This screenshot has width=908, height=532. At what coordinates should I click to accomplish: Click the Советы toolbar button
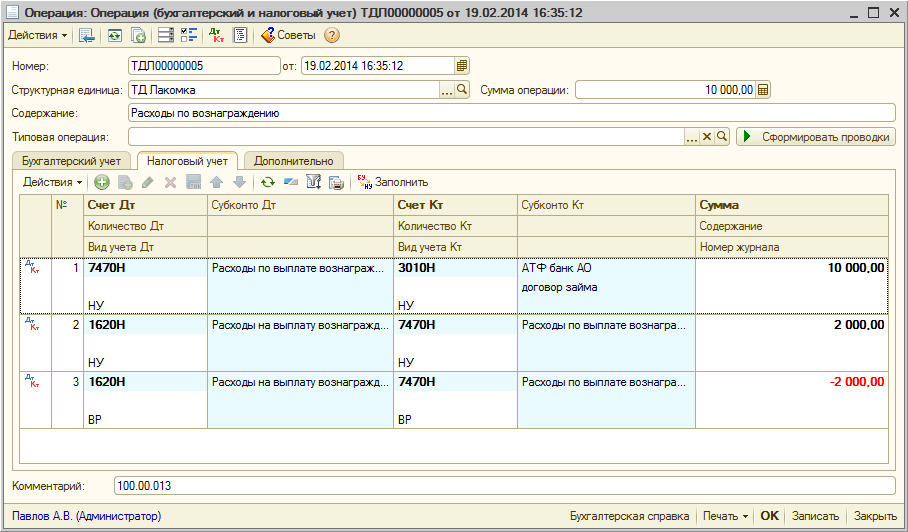tap(288, 35)
